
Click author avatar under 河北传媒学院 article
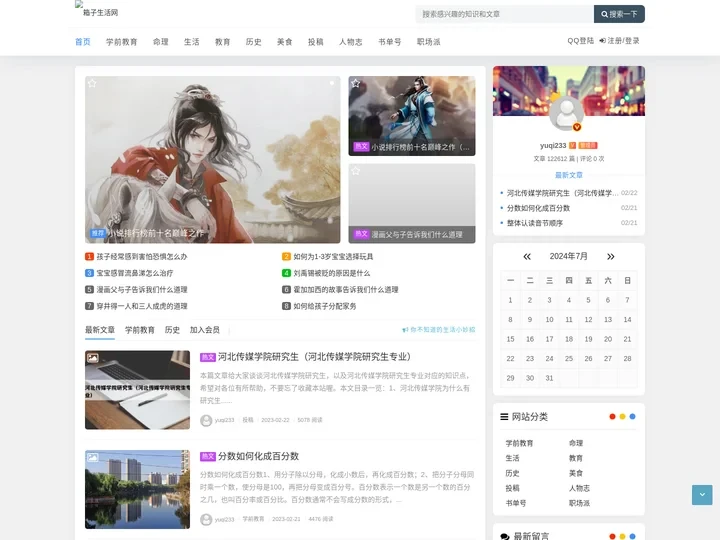click(206, 420)
